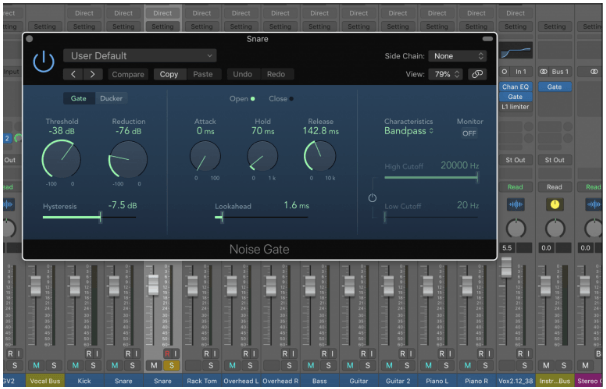The width and height of the screenshot is (606, 389).
Task: Solo the Overhead L channel
Action: pyautogui.click(x=250, y=365)
